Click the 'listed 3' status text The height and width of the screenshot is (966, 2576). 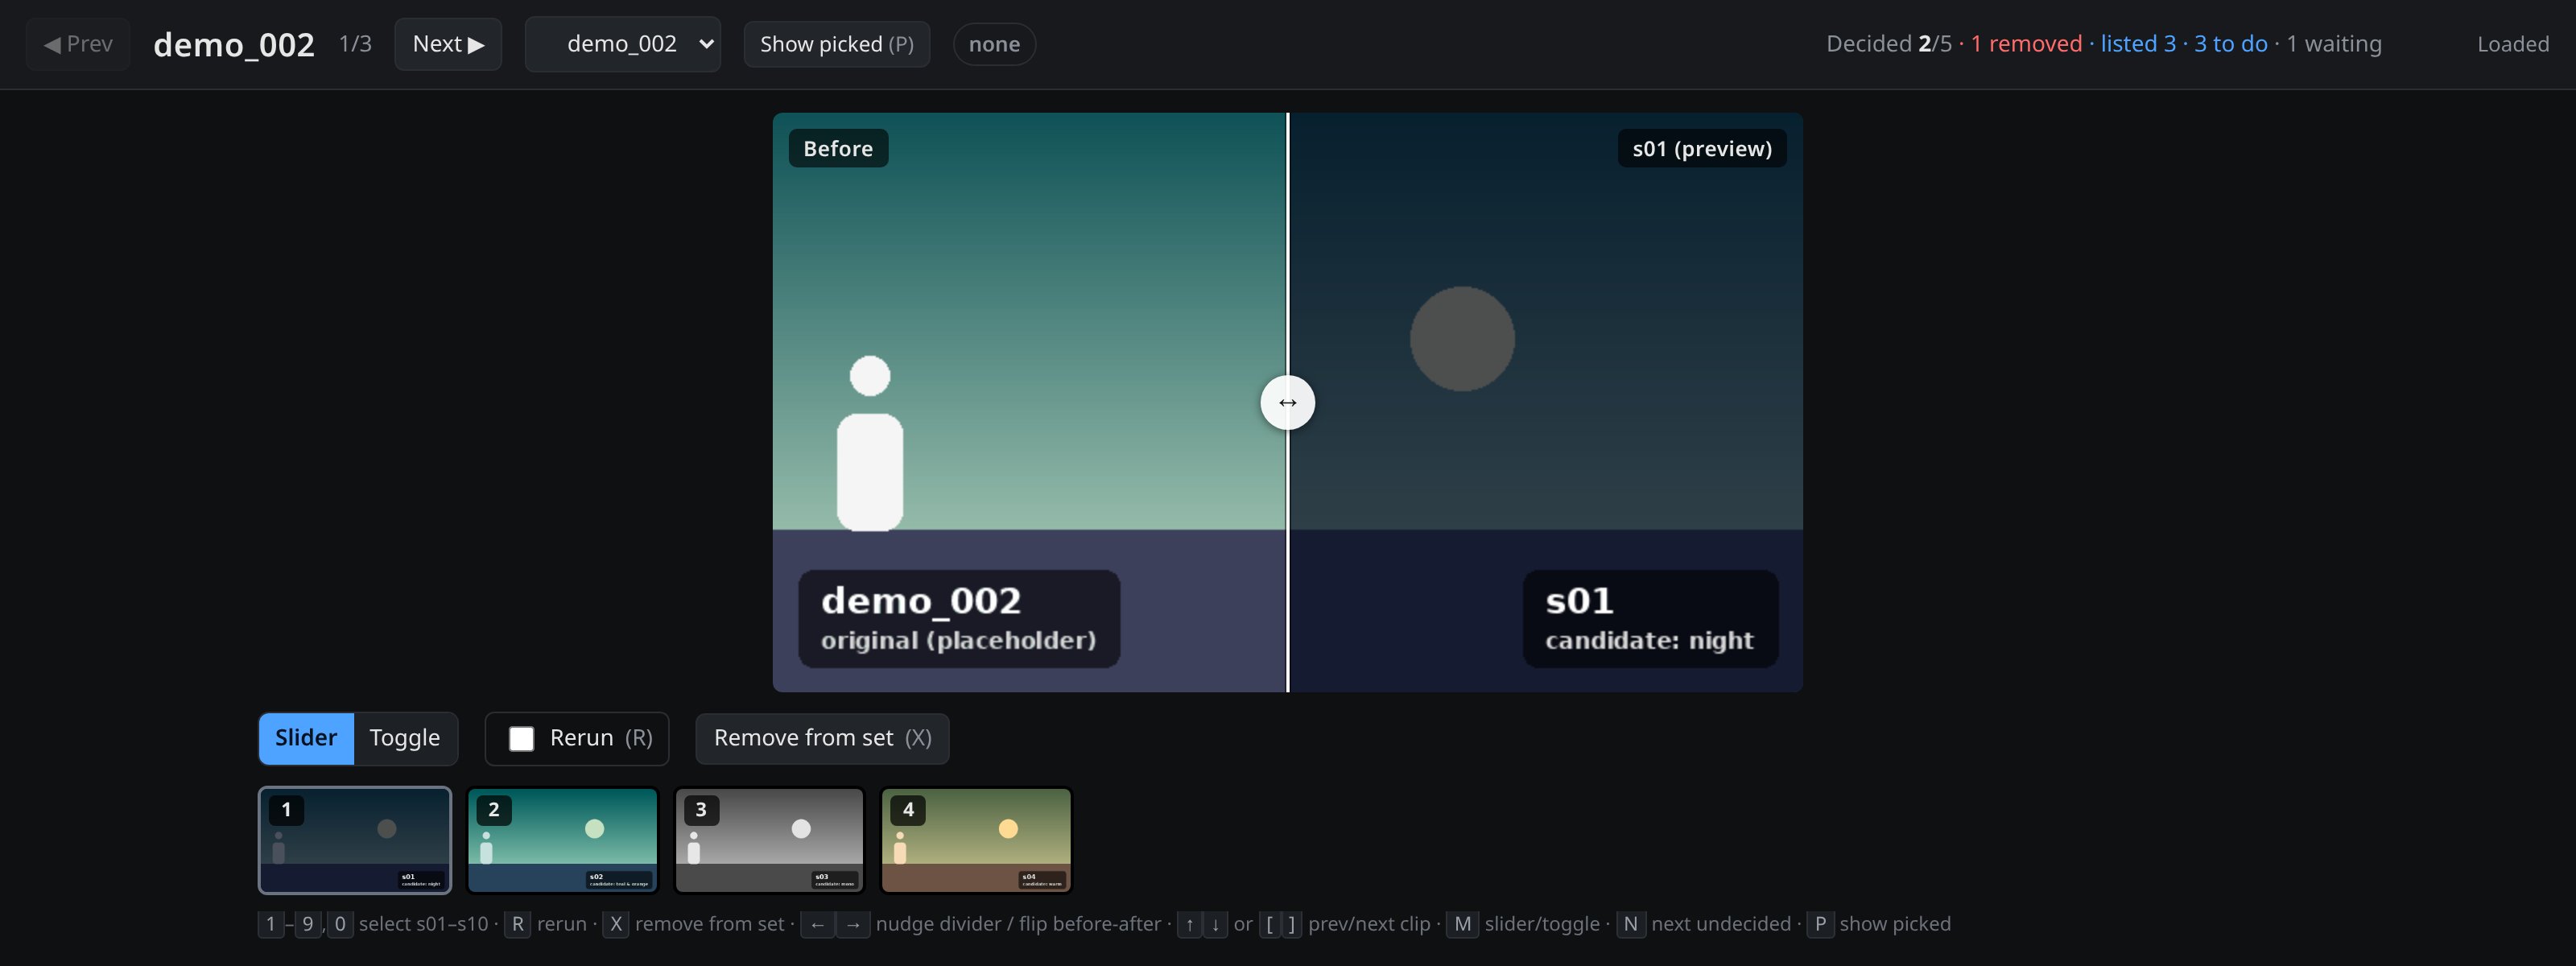point(2138,44)
